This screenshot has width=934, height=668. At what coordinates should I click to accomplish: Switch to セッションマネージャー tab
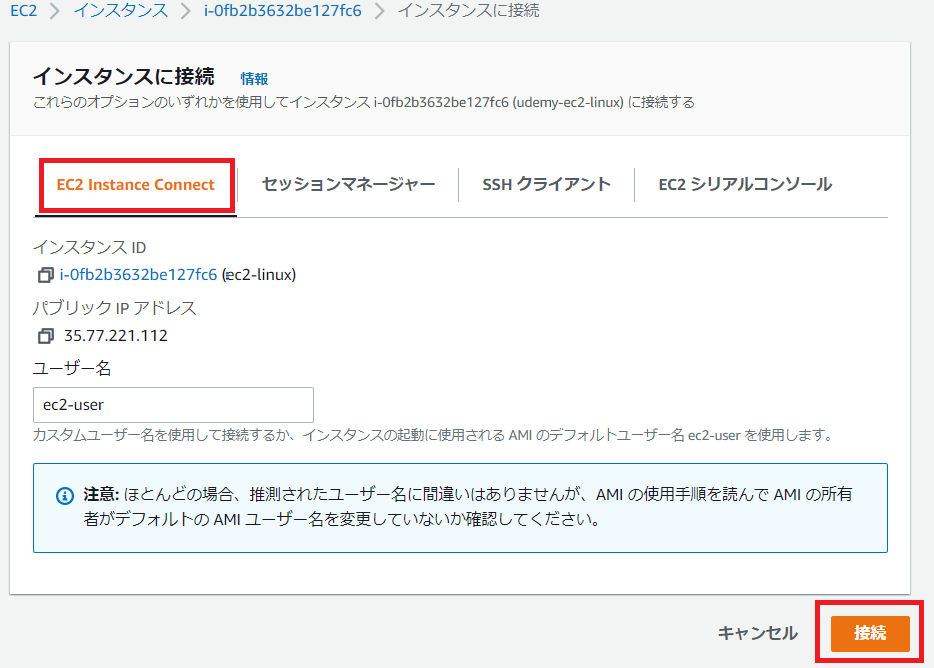[348, 185]
